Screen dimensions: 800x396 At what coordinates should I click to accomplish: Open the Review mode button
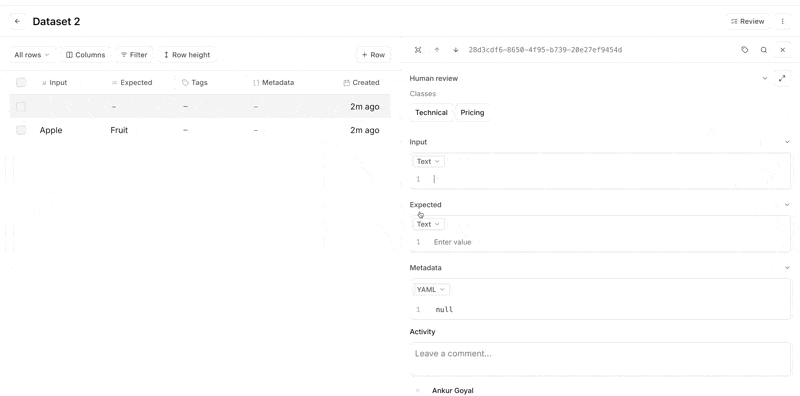click(747, 21)
